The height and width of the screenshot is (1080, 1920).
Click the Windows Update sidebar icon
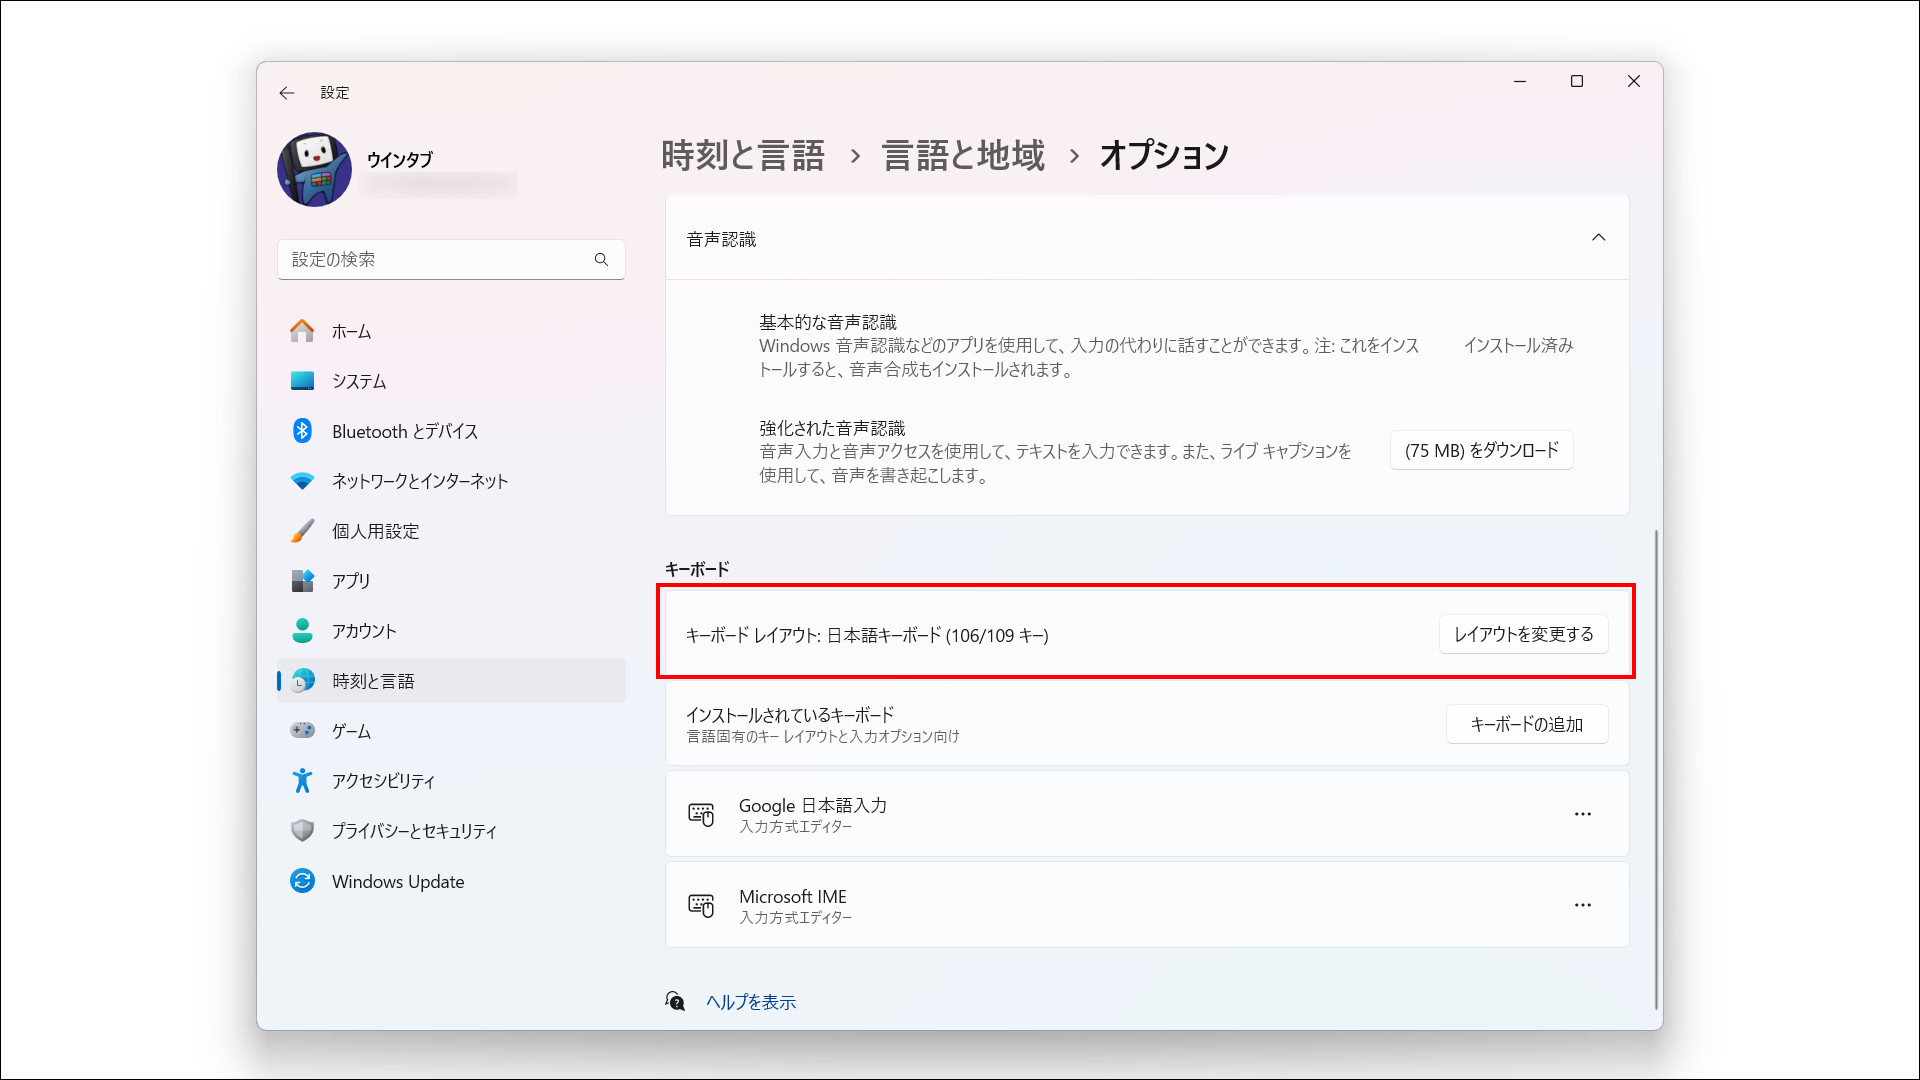302,881
